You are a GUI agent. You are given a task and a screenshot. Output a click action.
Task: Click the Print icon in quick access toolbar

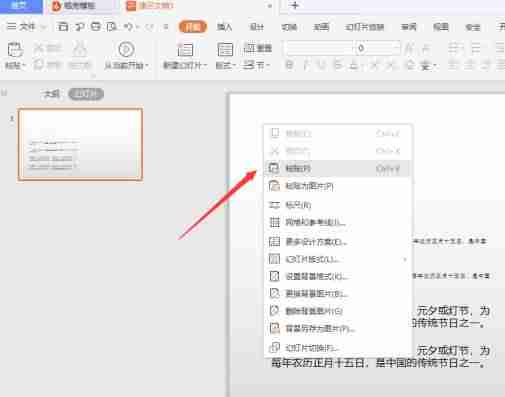(96, 26)
